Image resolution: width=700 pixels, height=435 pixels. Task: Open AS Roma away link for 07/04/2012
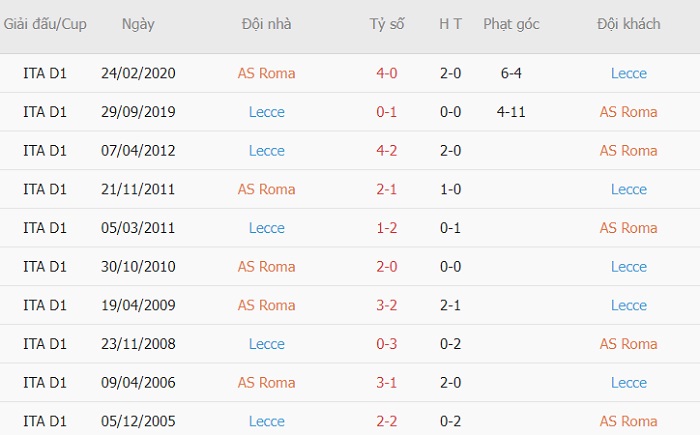point(628,151)
